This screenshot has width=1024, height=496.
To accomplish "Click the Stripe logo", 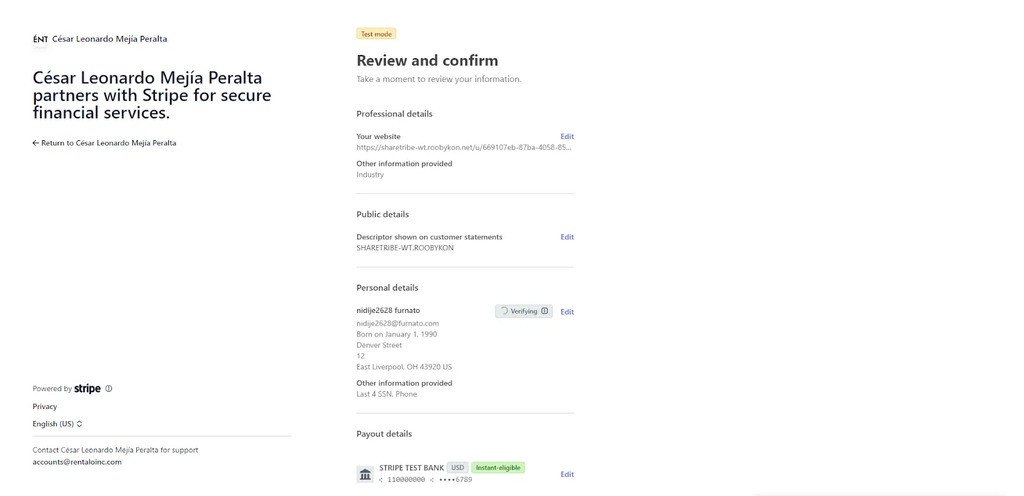I will tap(87, 389).
